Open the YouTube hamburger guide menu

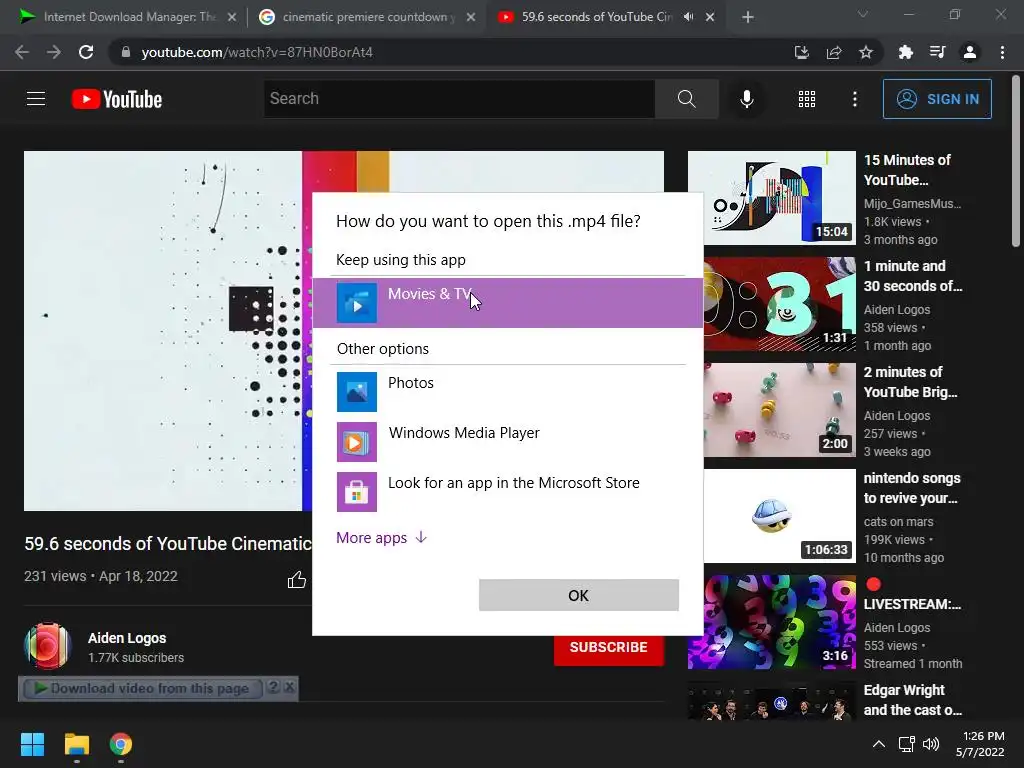click(x=36, y=99)
